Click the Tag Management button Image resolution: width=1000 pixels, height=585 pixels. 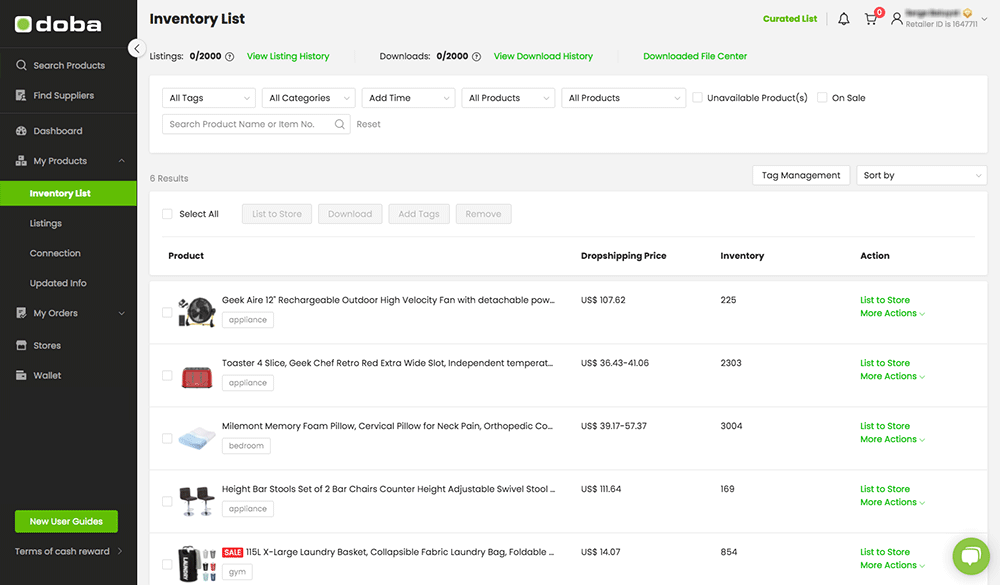(x=801, y=175)
